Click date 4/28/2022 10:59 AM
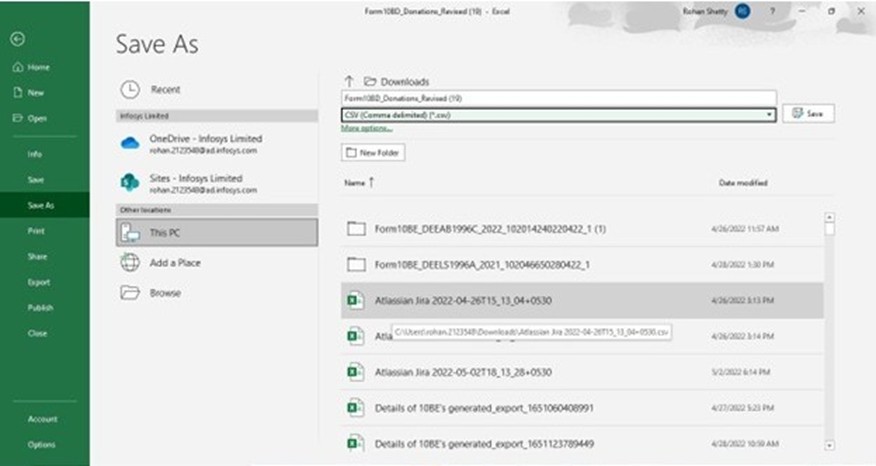876x466 pixels. pyautogui.click(x=745, y=444)
